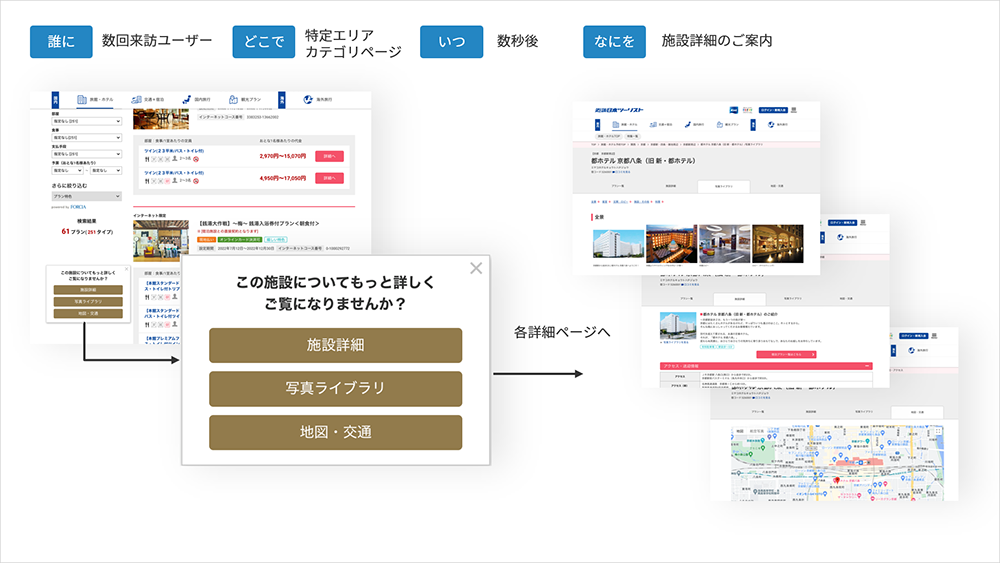Viewport: 1000px width, 563px height.
Task: Click globe icon on facility detail page header
Action: click(840, 237)
